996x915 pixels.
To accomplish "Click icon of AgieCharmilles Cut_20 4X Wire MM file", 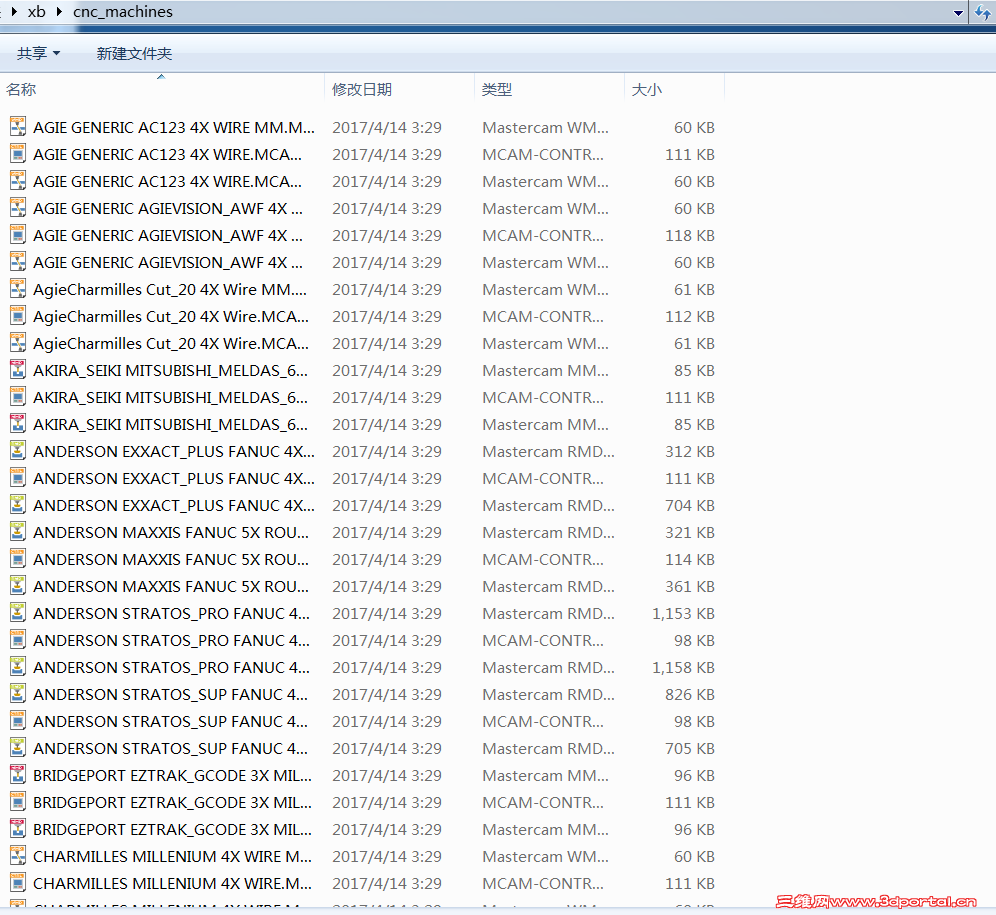I will coord(18,289).
